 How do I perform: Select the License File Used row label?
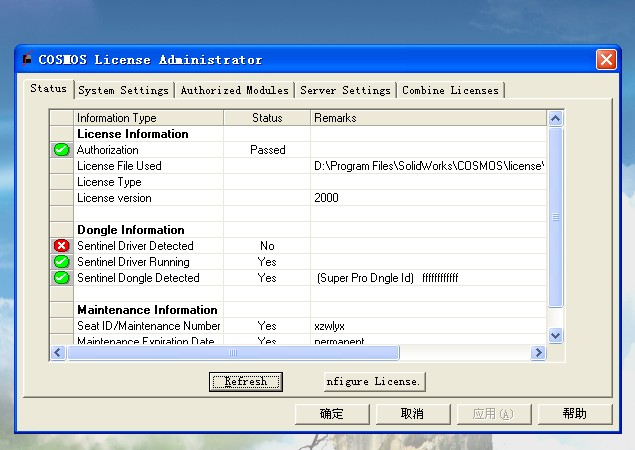[x=119, y=166]
